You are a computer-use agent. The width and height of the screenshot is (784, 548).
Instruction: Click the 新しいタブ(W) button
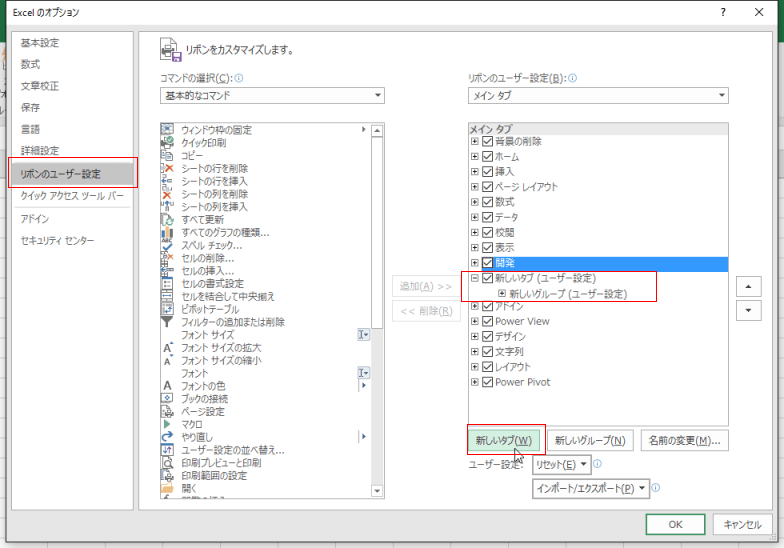tap(504, 440)
